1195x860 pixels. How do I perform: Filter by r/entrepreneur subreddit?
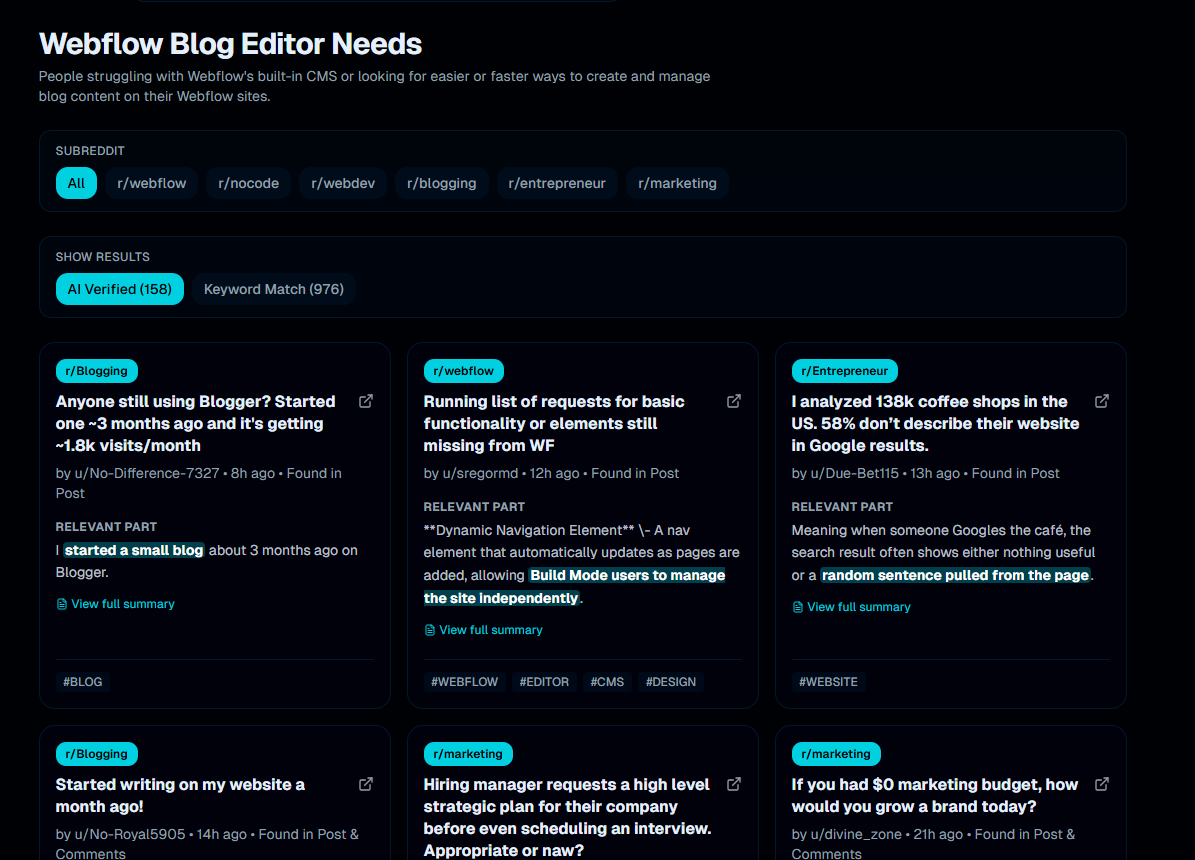[x=557, y=183]
